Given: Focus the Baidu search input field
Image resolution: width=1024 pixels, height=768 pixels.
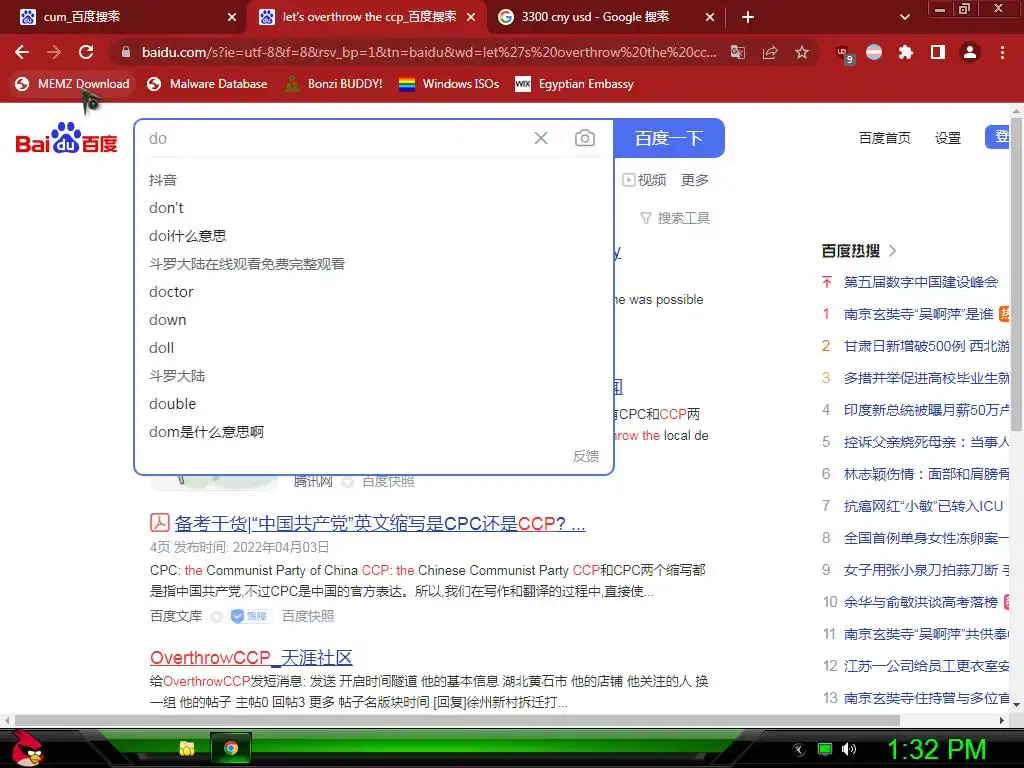Looking at the screenshot, I should (x=333, y=138).
